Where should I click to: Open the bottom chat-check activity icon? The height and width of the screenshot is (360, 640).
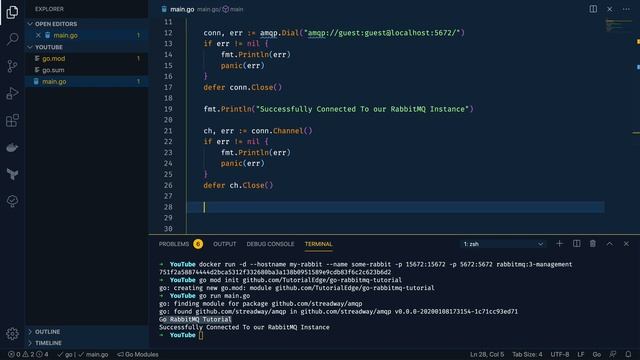click(x=12, y=201)
